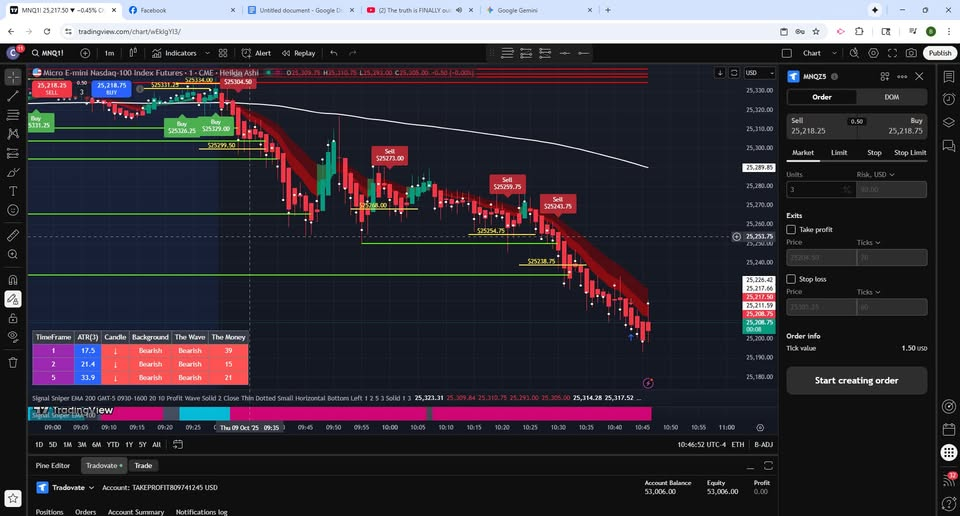The width and height of the screenshot is (960, 516).
Task: Select the crosshair cursor tool
Action: click(x=13, y=77)
